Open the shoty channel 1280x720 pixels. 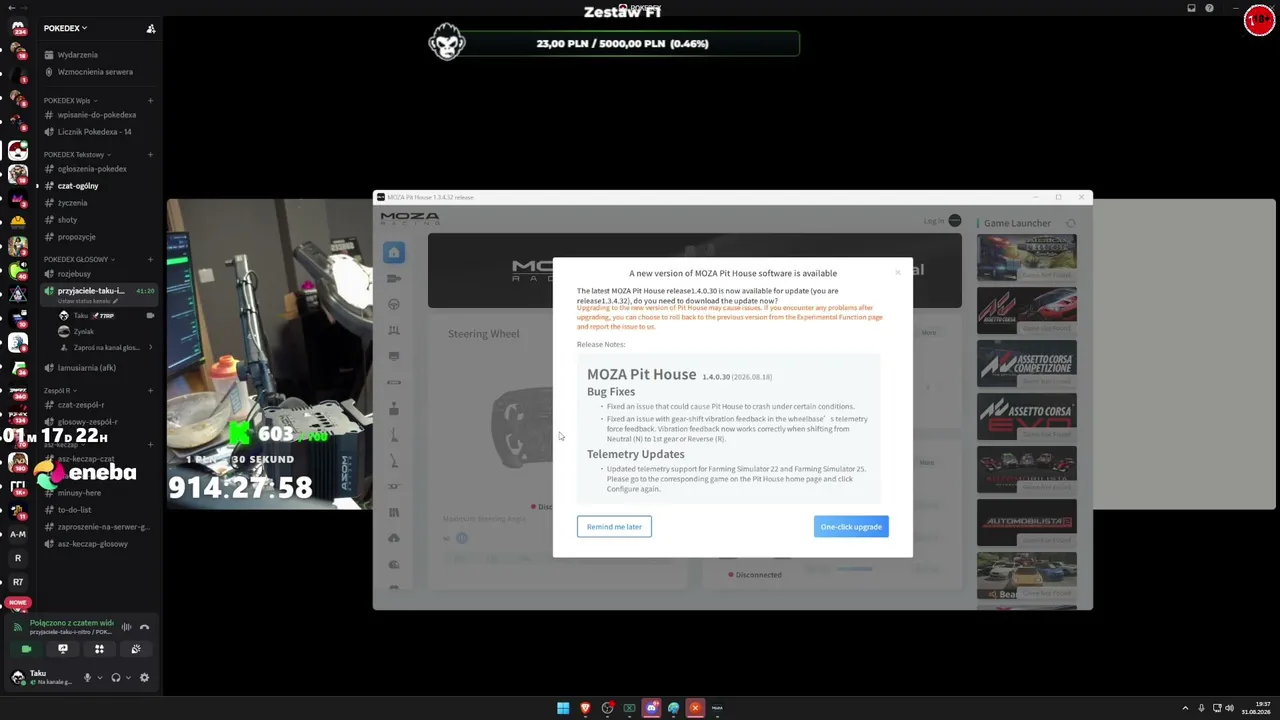(x=67, y=220)
